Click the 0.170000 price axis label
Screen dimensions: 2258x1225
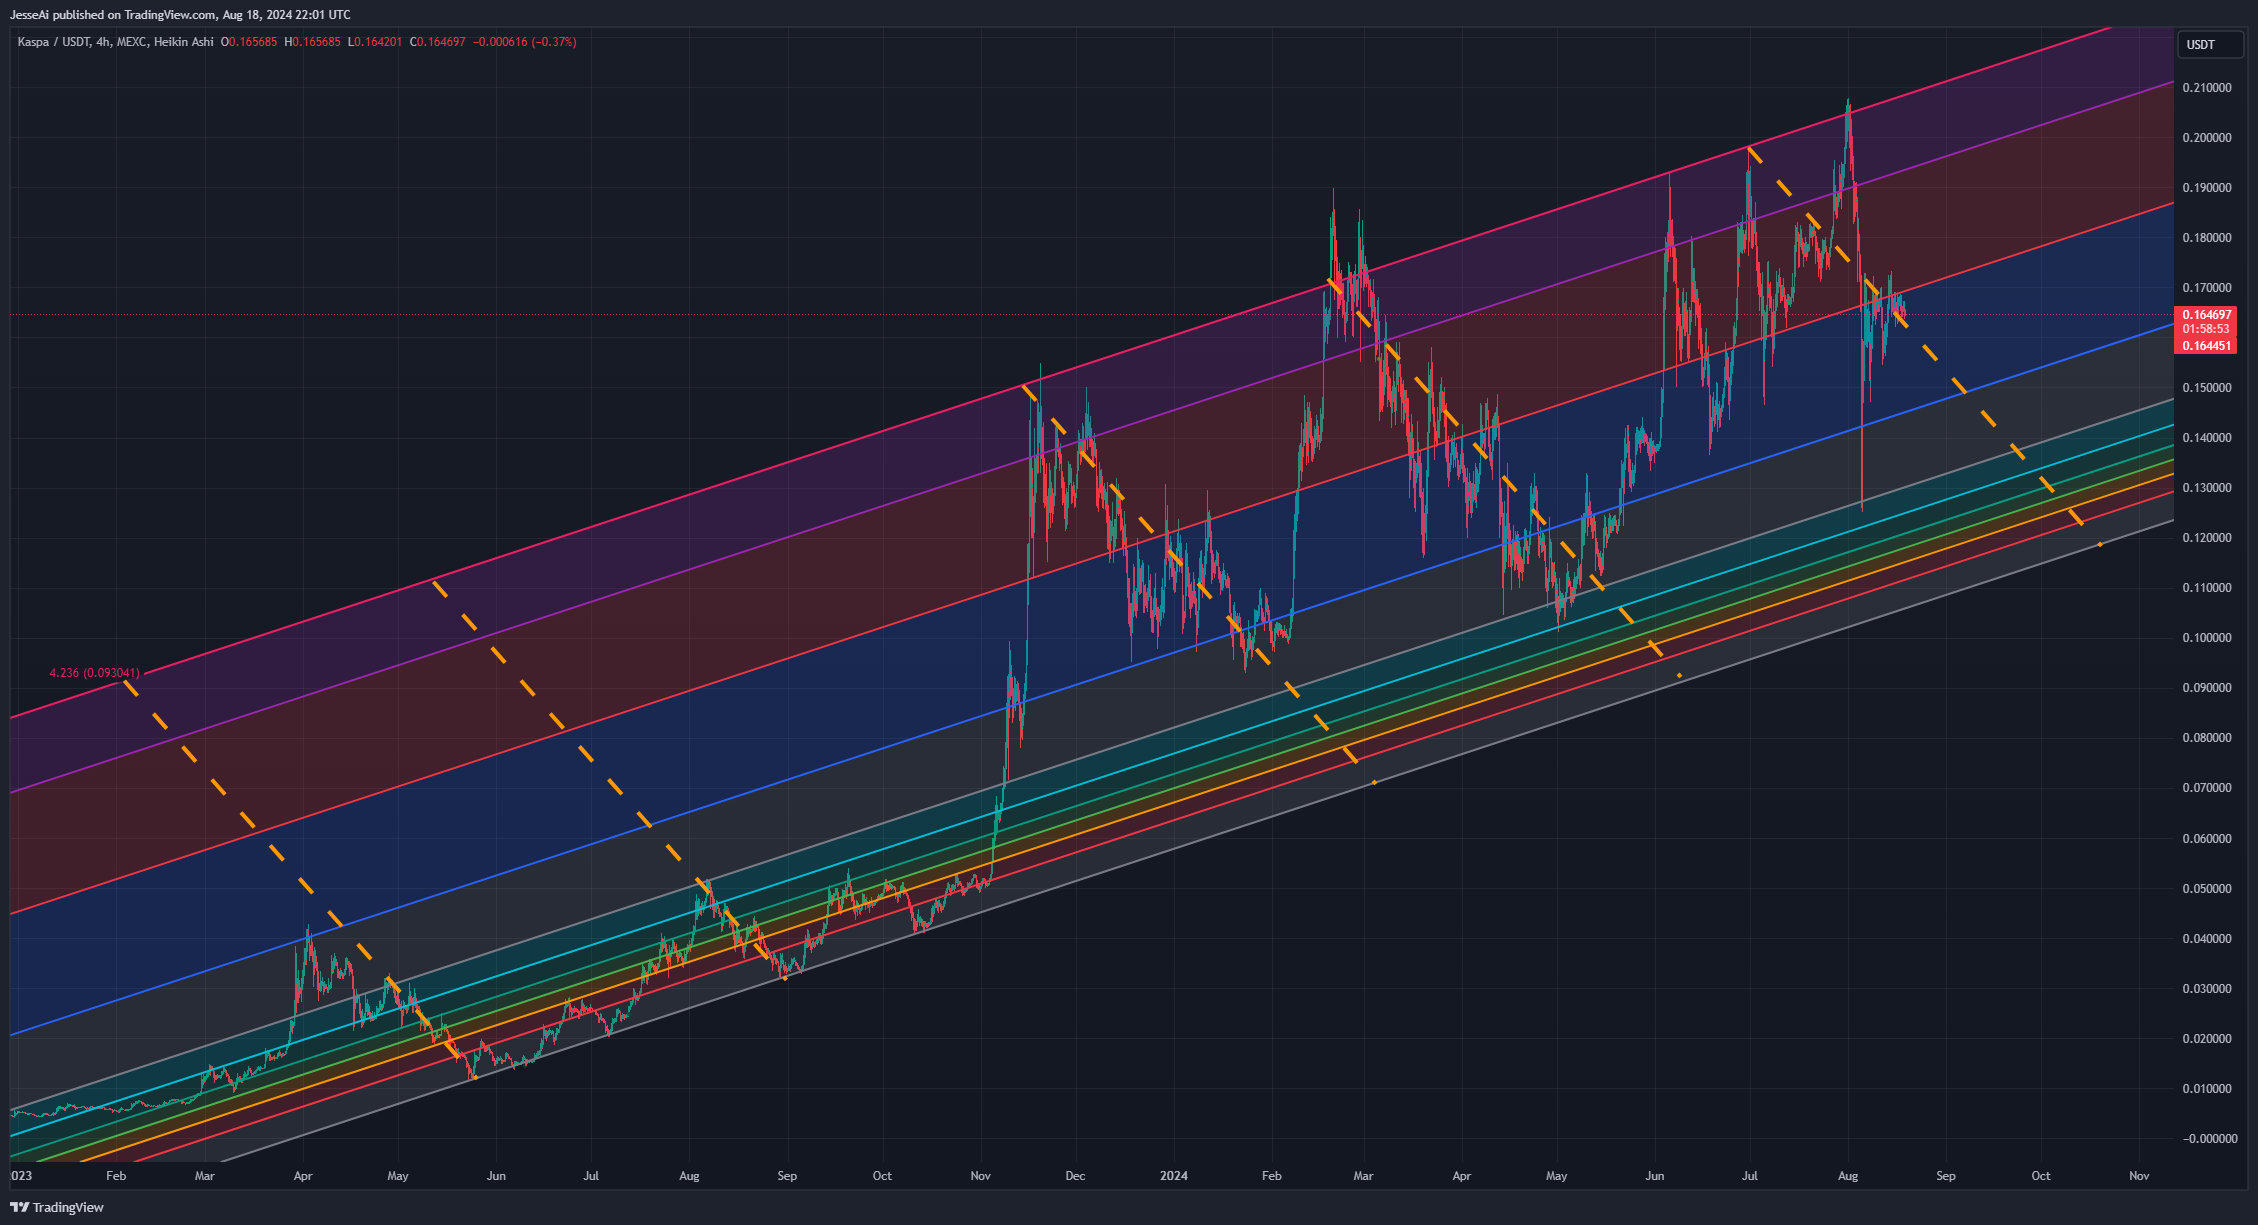click(x=2206, y=288)
